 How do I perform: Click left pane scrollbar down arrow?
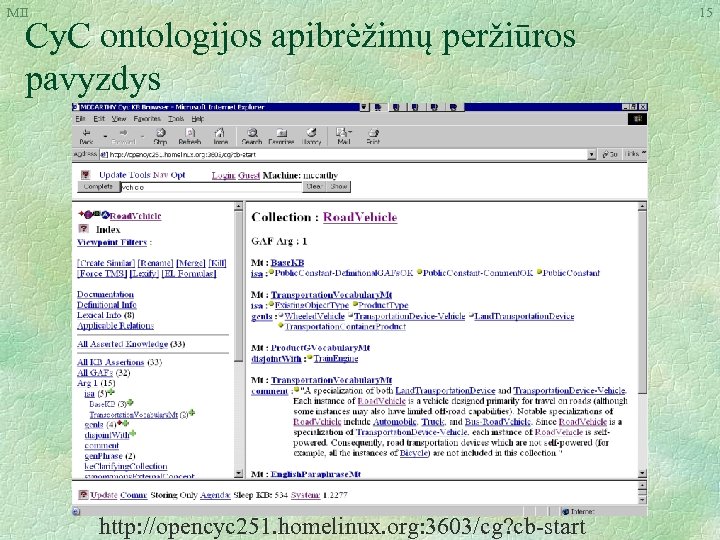click(238, 473)
